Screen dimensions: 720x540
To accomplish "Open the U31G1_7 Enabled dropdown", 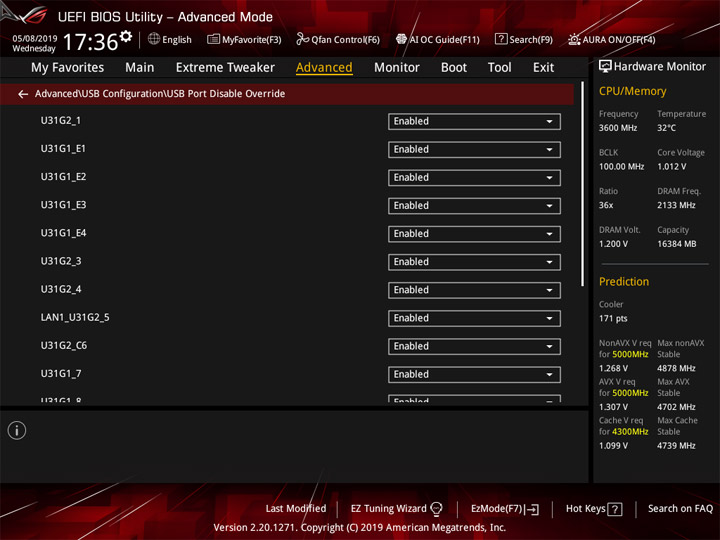I will [474, 375].
